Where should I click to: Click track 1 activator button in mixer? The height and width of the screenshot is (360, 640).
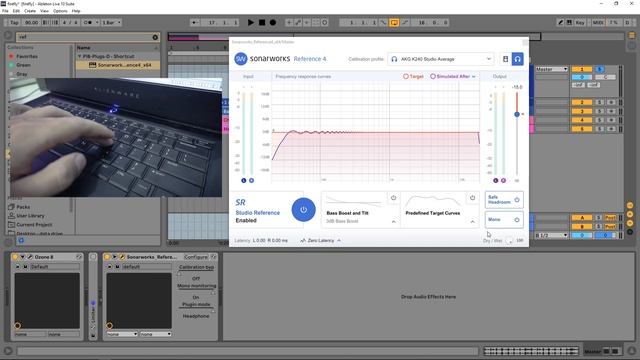(582, 69)
